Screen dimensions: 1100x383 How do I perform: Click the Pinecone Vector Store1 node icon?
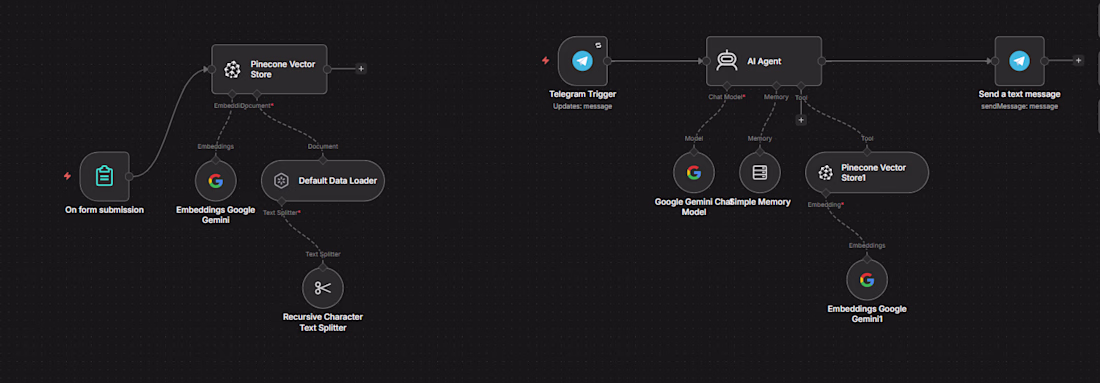click(x=826, y=173)
